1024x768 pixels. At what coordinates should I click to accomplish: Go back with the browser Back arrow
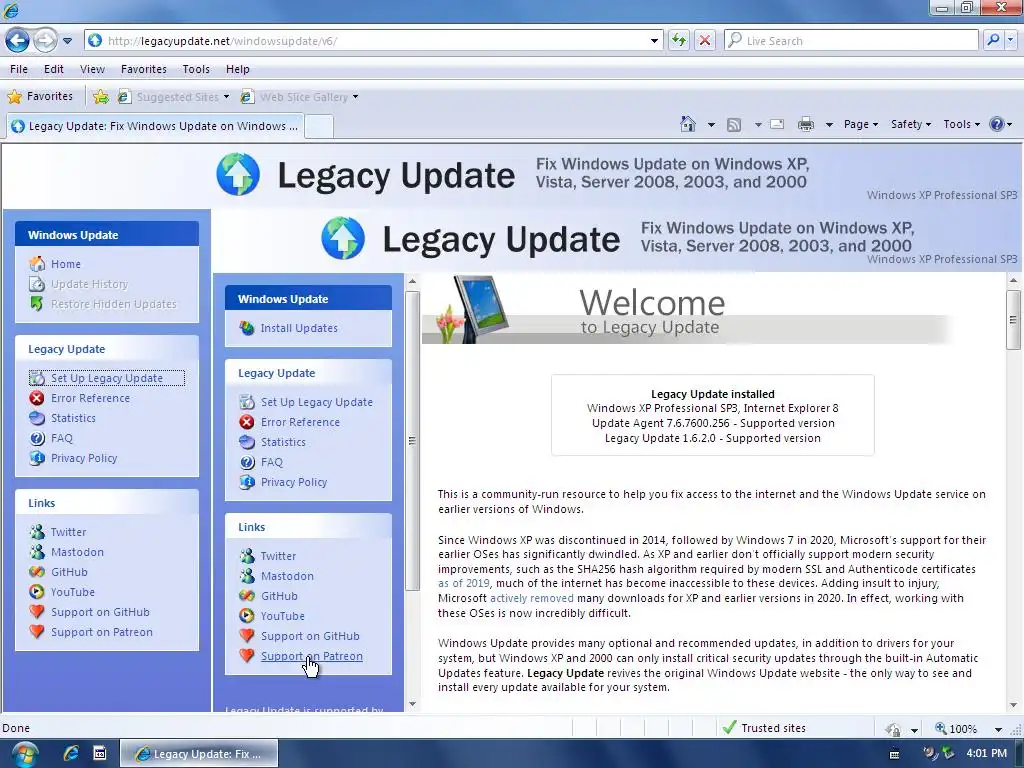point(18,40)
